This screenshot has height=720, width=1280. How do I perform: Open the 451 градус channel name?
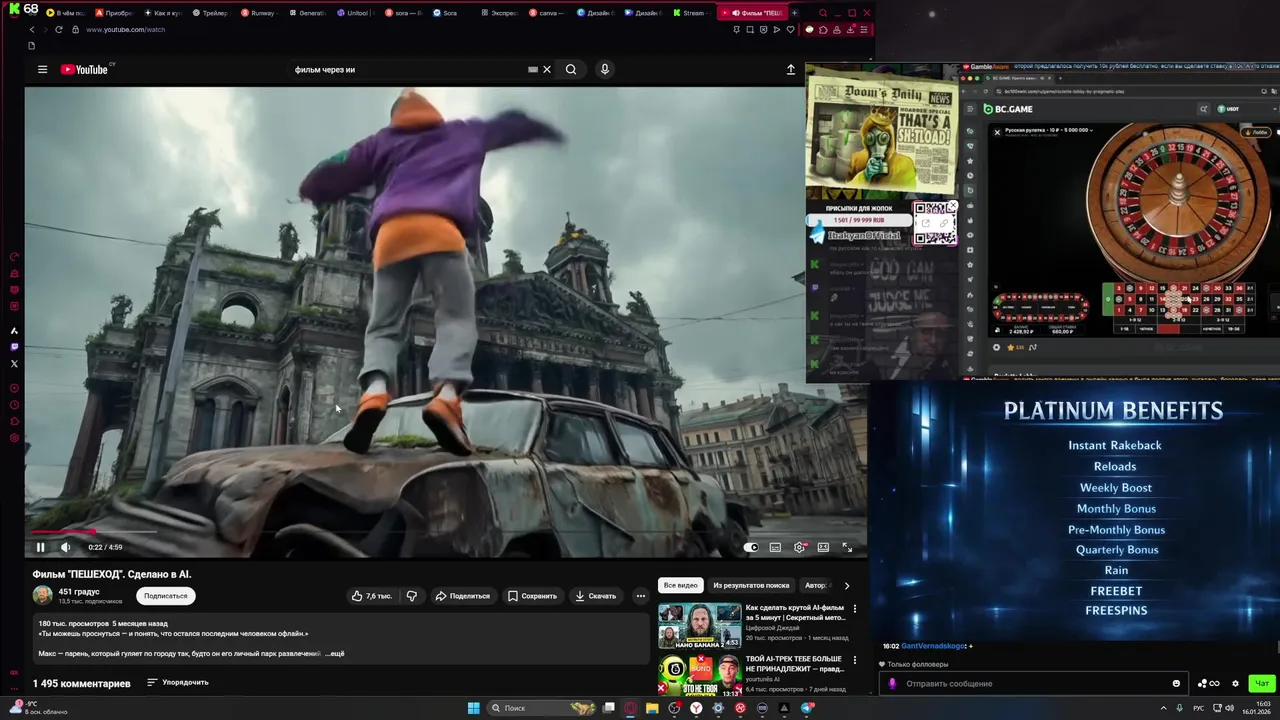coord(79,592)
